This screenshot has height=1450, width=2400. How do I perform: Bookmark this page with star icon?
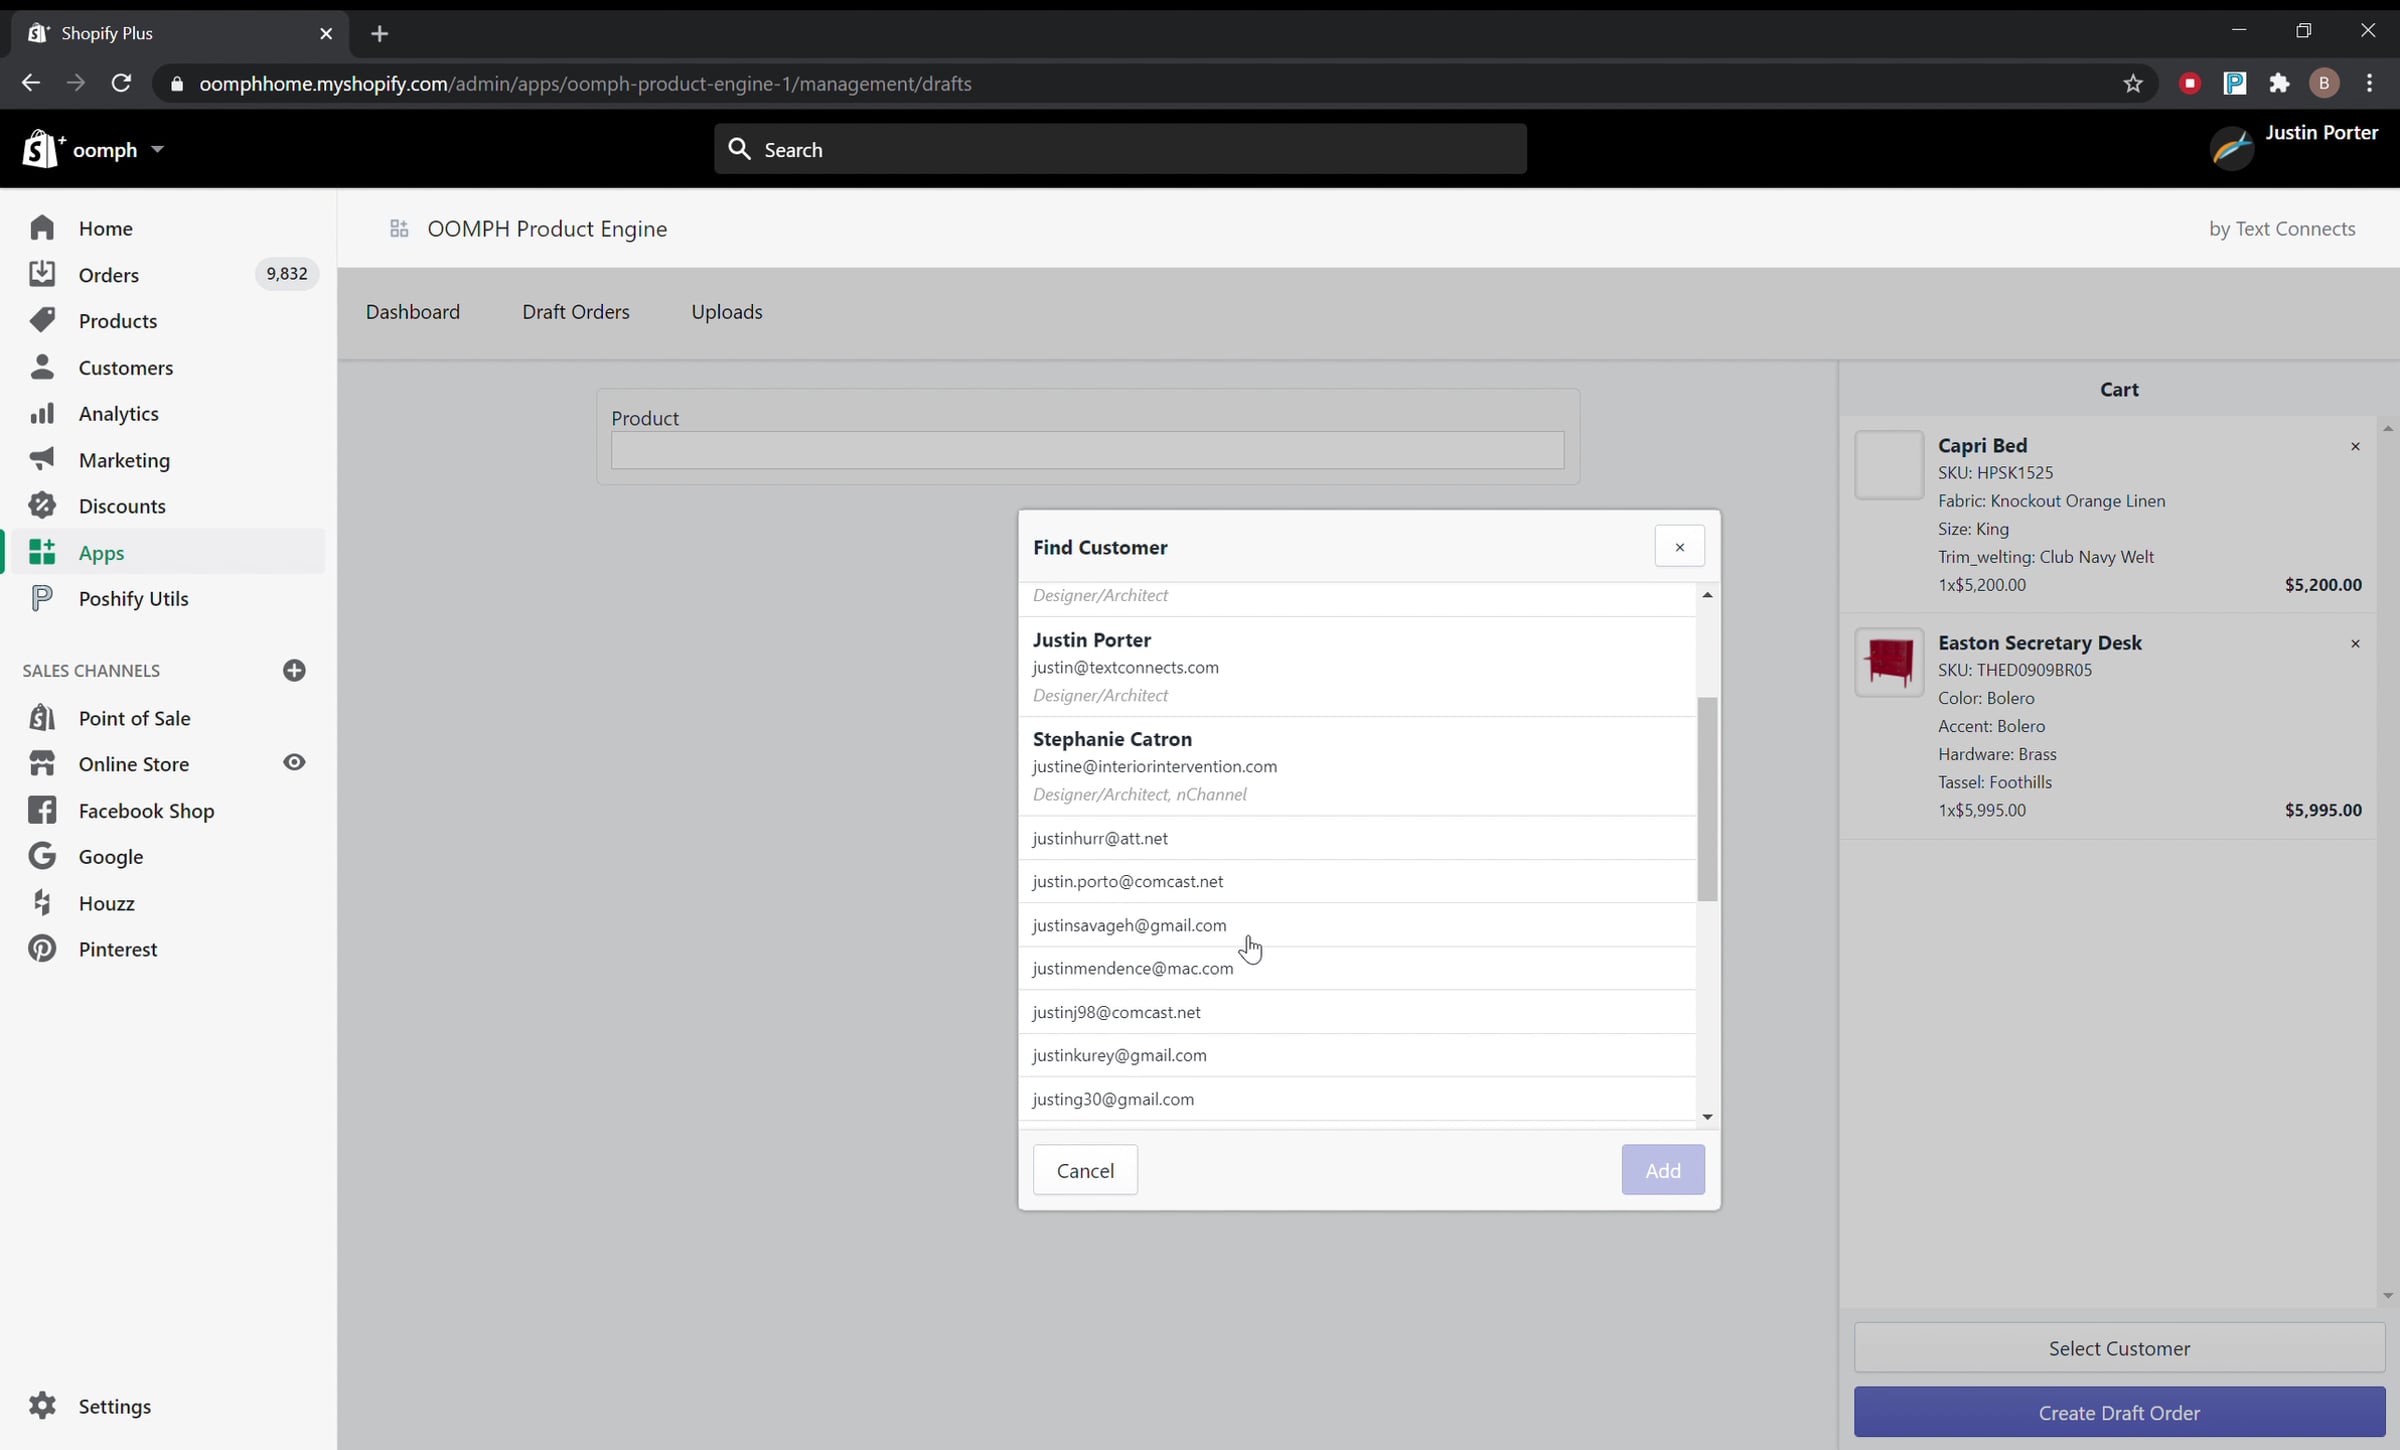tap(2133, 84)
